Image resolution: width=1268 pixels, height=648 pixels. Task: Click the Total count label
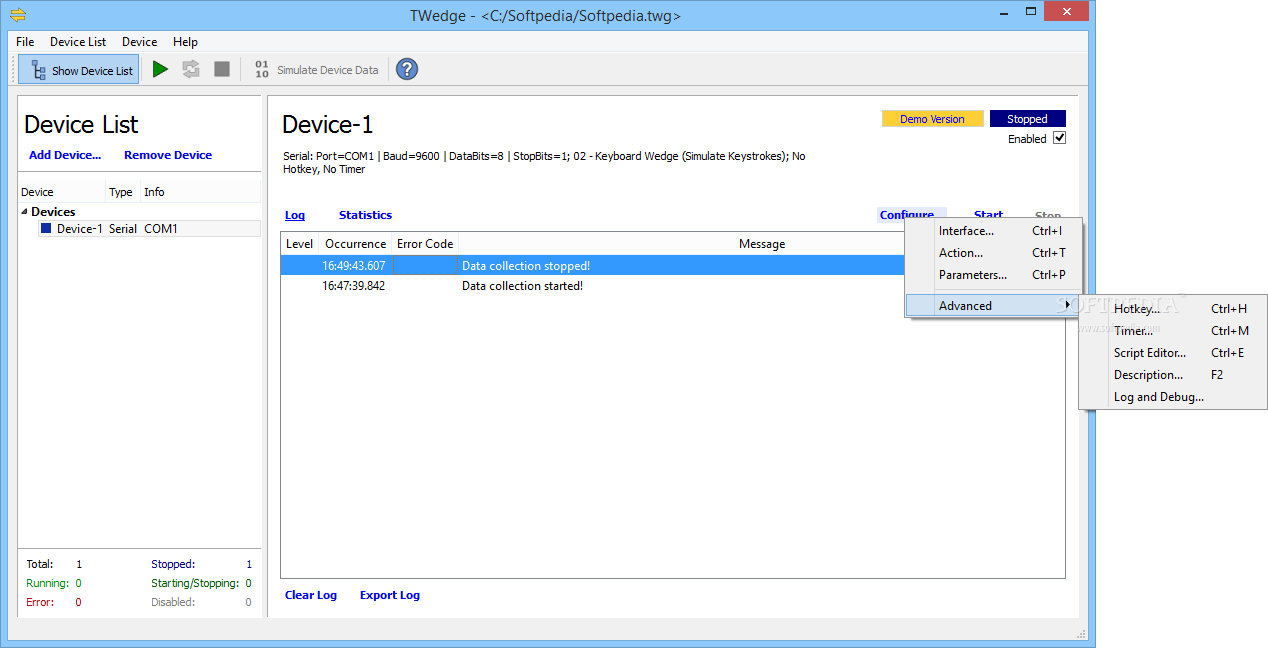[x=40, y=564]
